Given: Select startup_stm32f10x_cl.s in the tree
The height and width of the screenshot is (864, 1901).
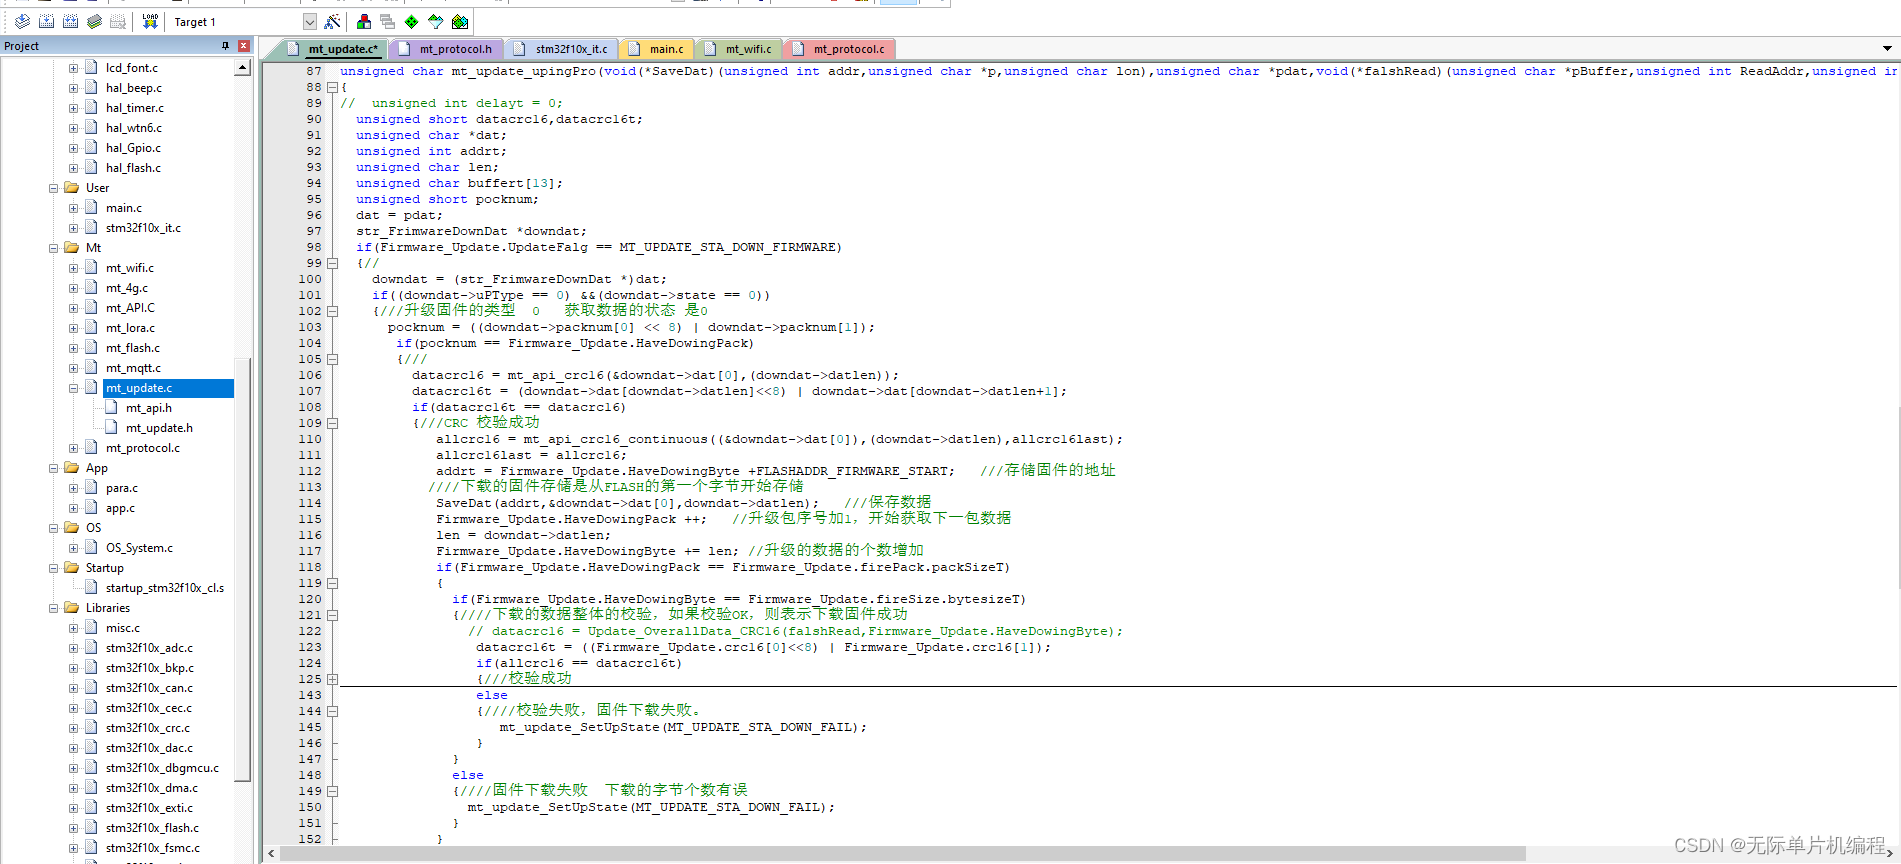Looking at the screenshot, I should point(165,588).
